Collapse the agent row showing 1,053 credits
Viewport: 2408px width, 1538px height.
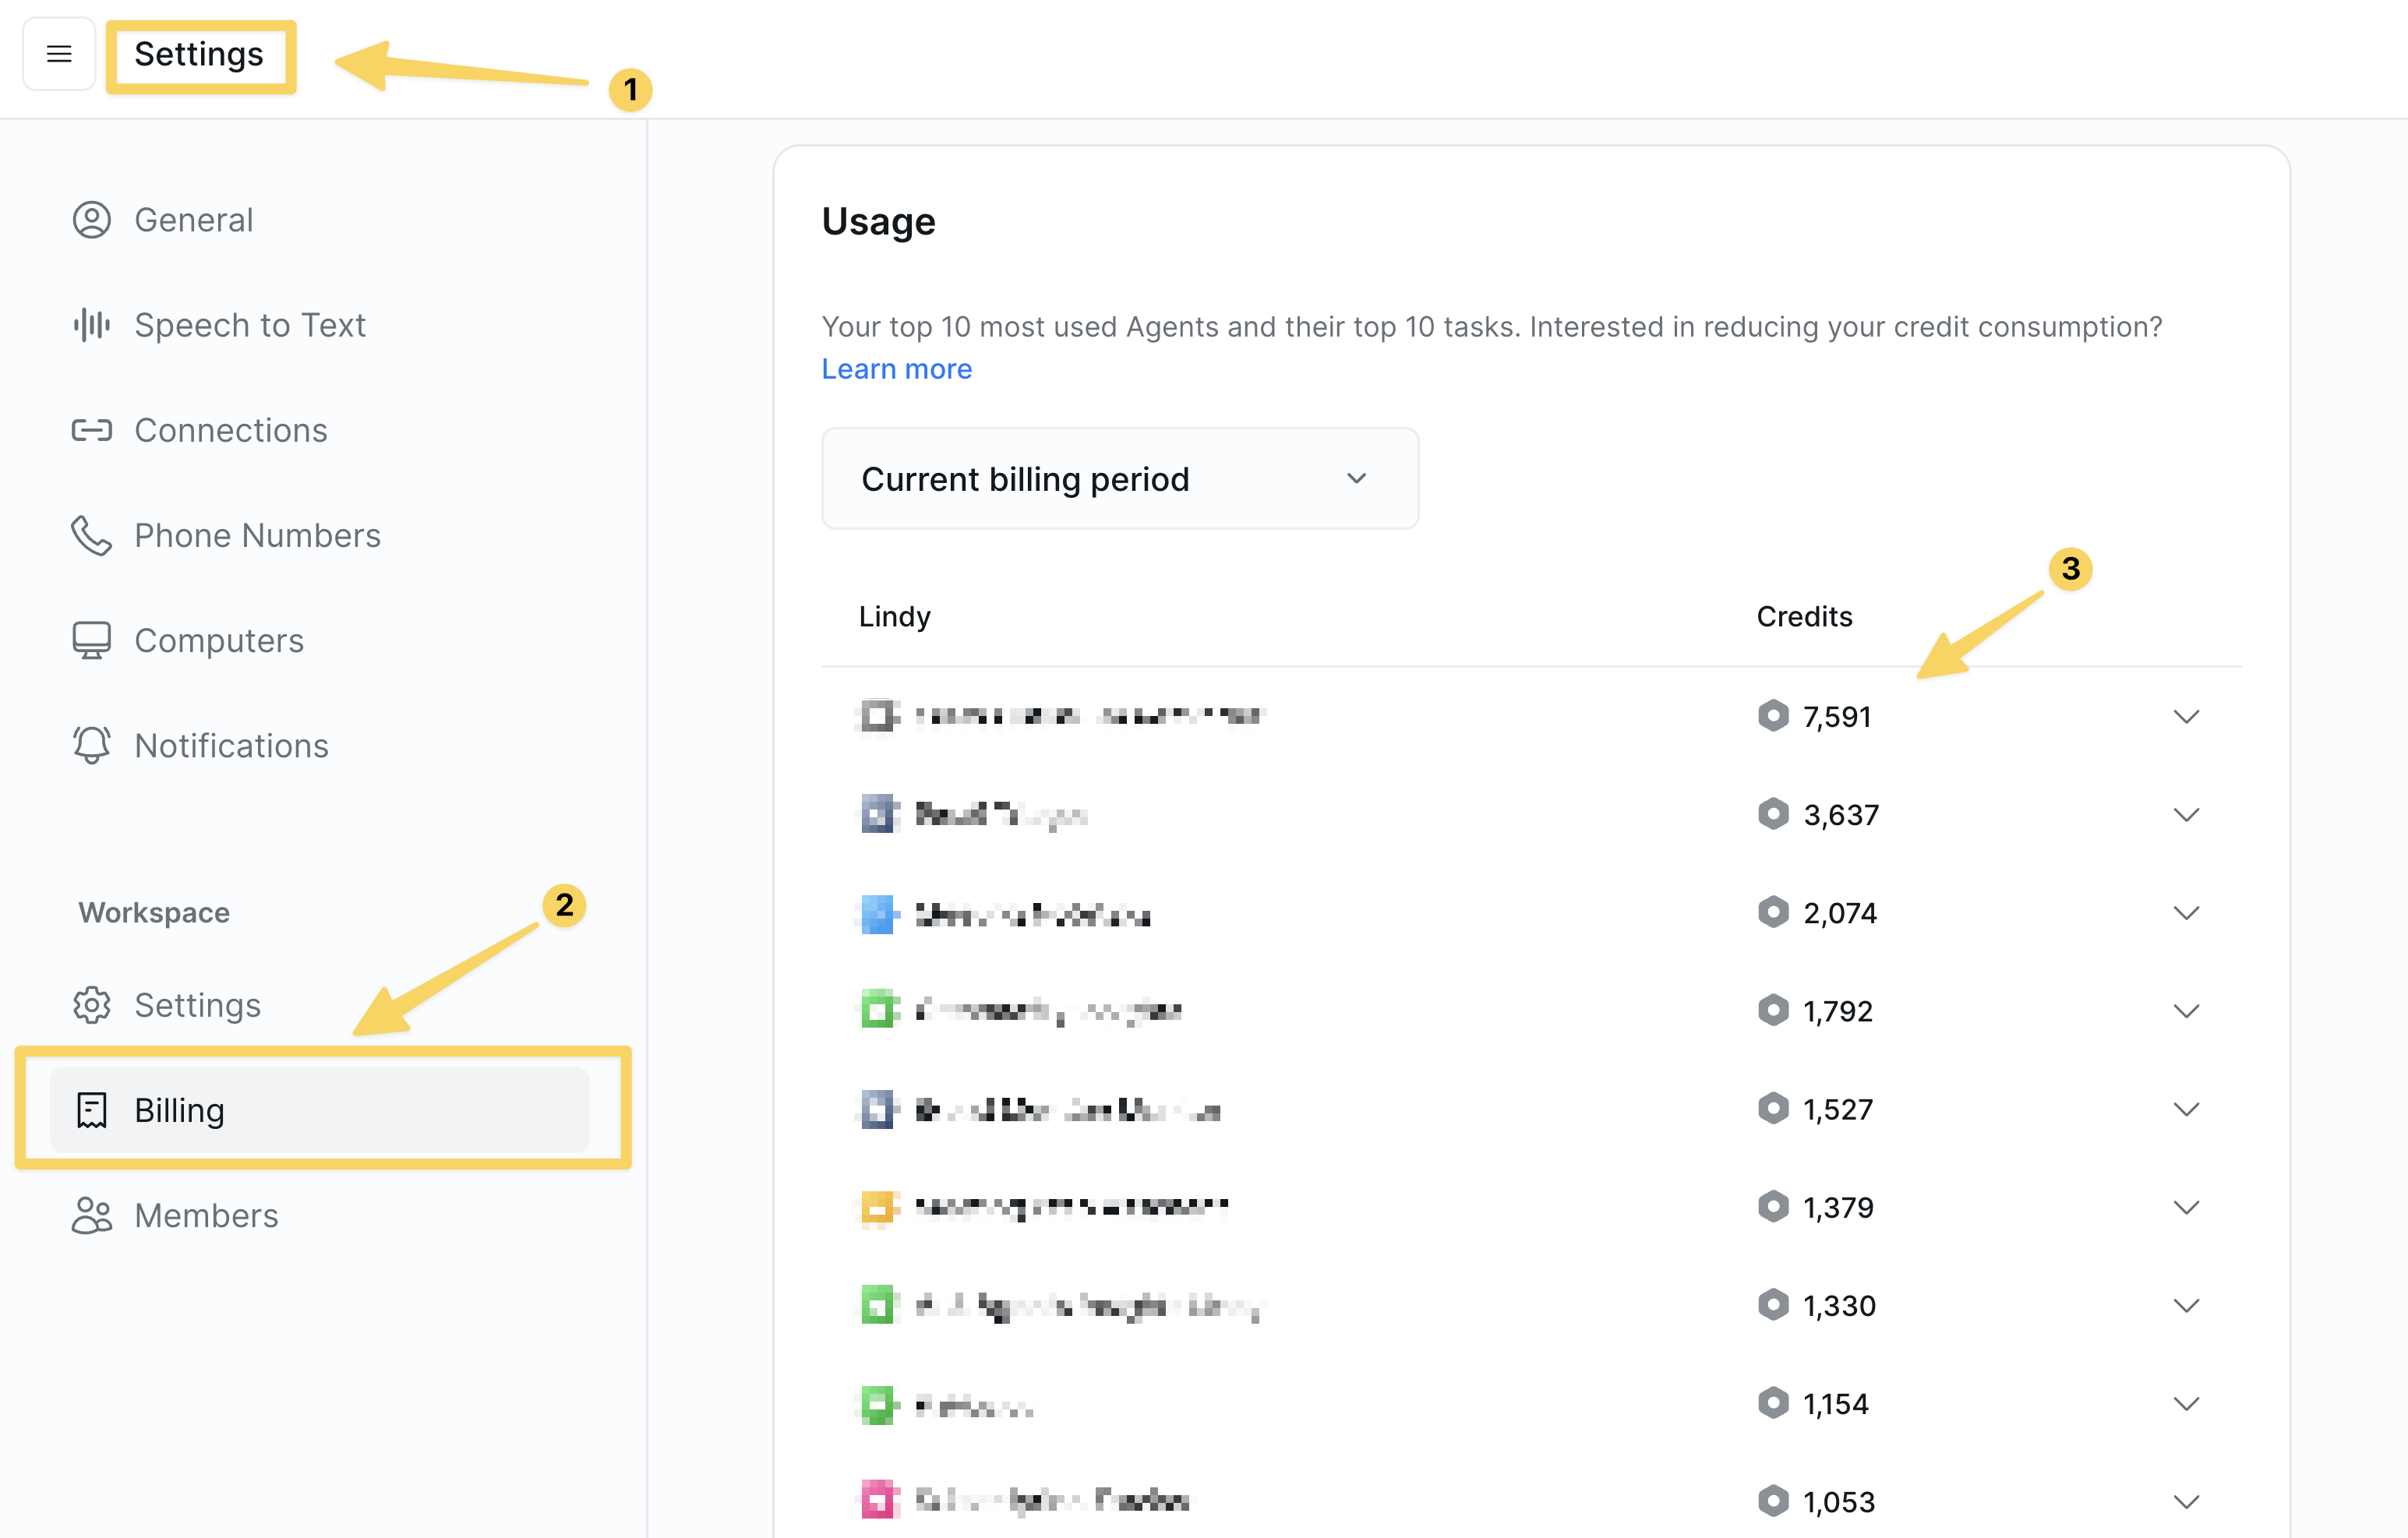click(x=2186, y=1500)
